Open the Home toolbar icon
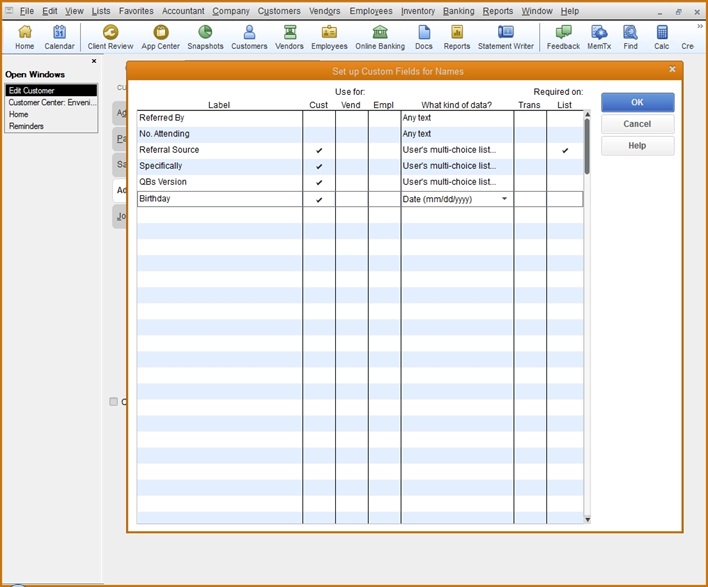Viewport: 708px width, 587px height. (x=24, y=37)
